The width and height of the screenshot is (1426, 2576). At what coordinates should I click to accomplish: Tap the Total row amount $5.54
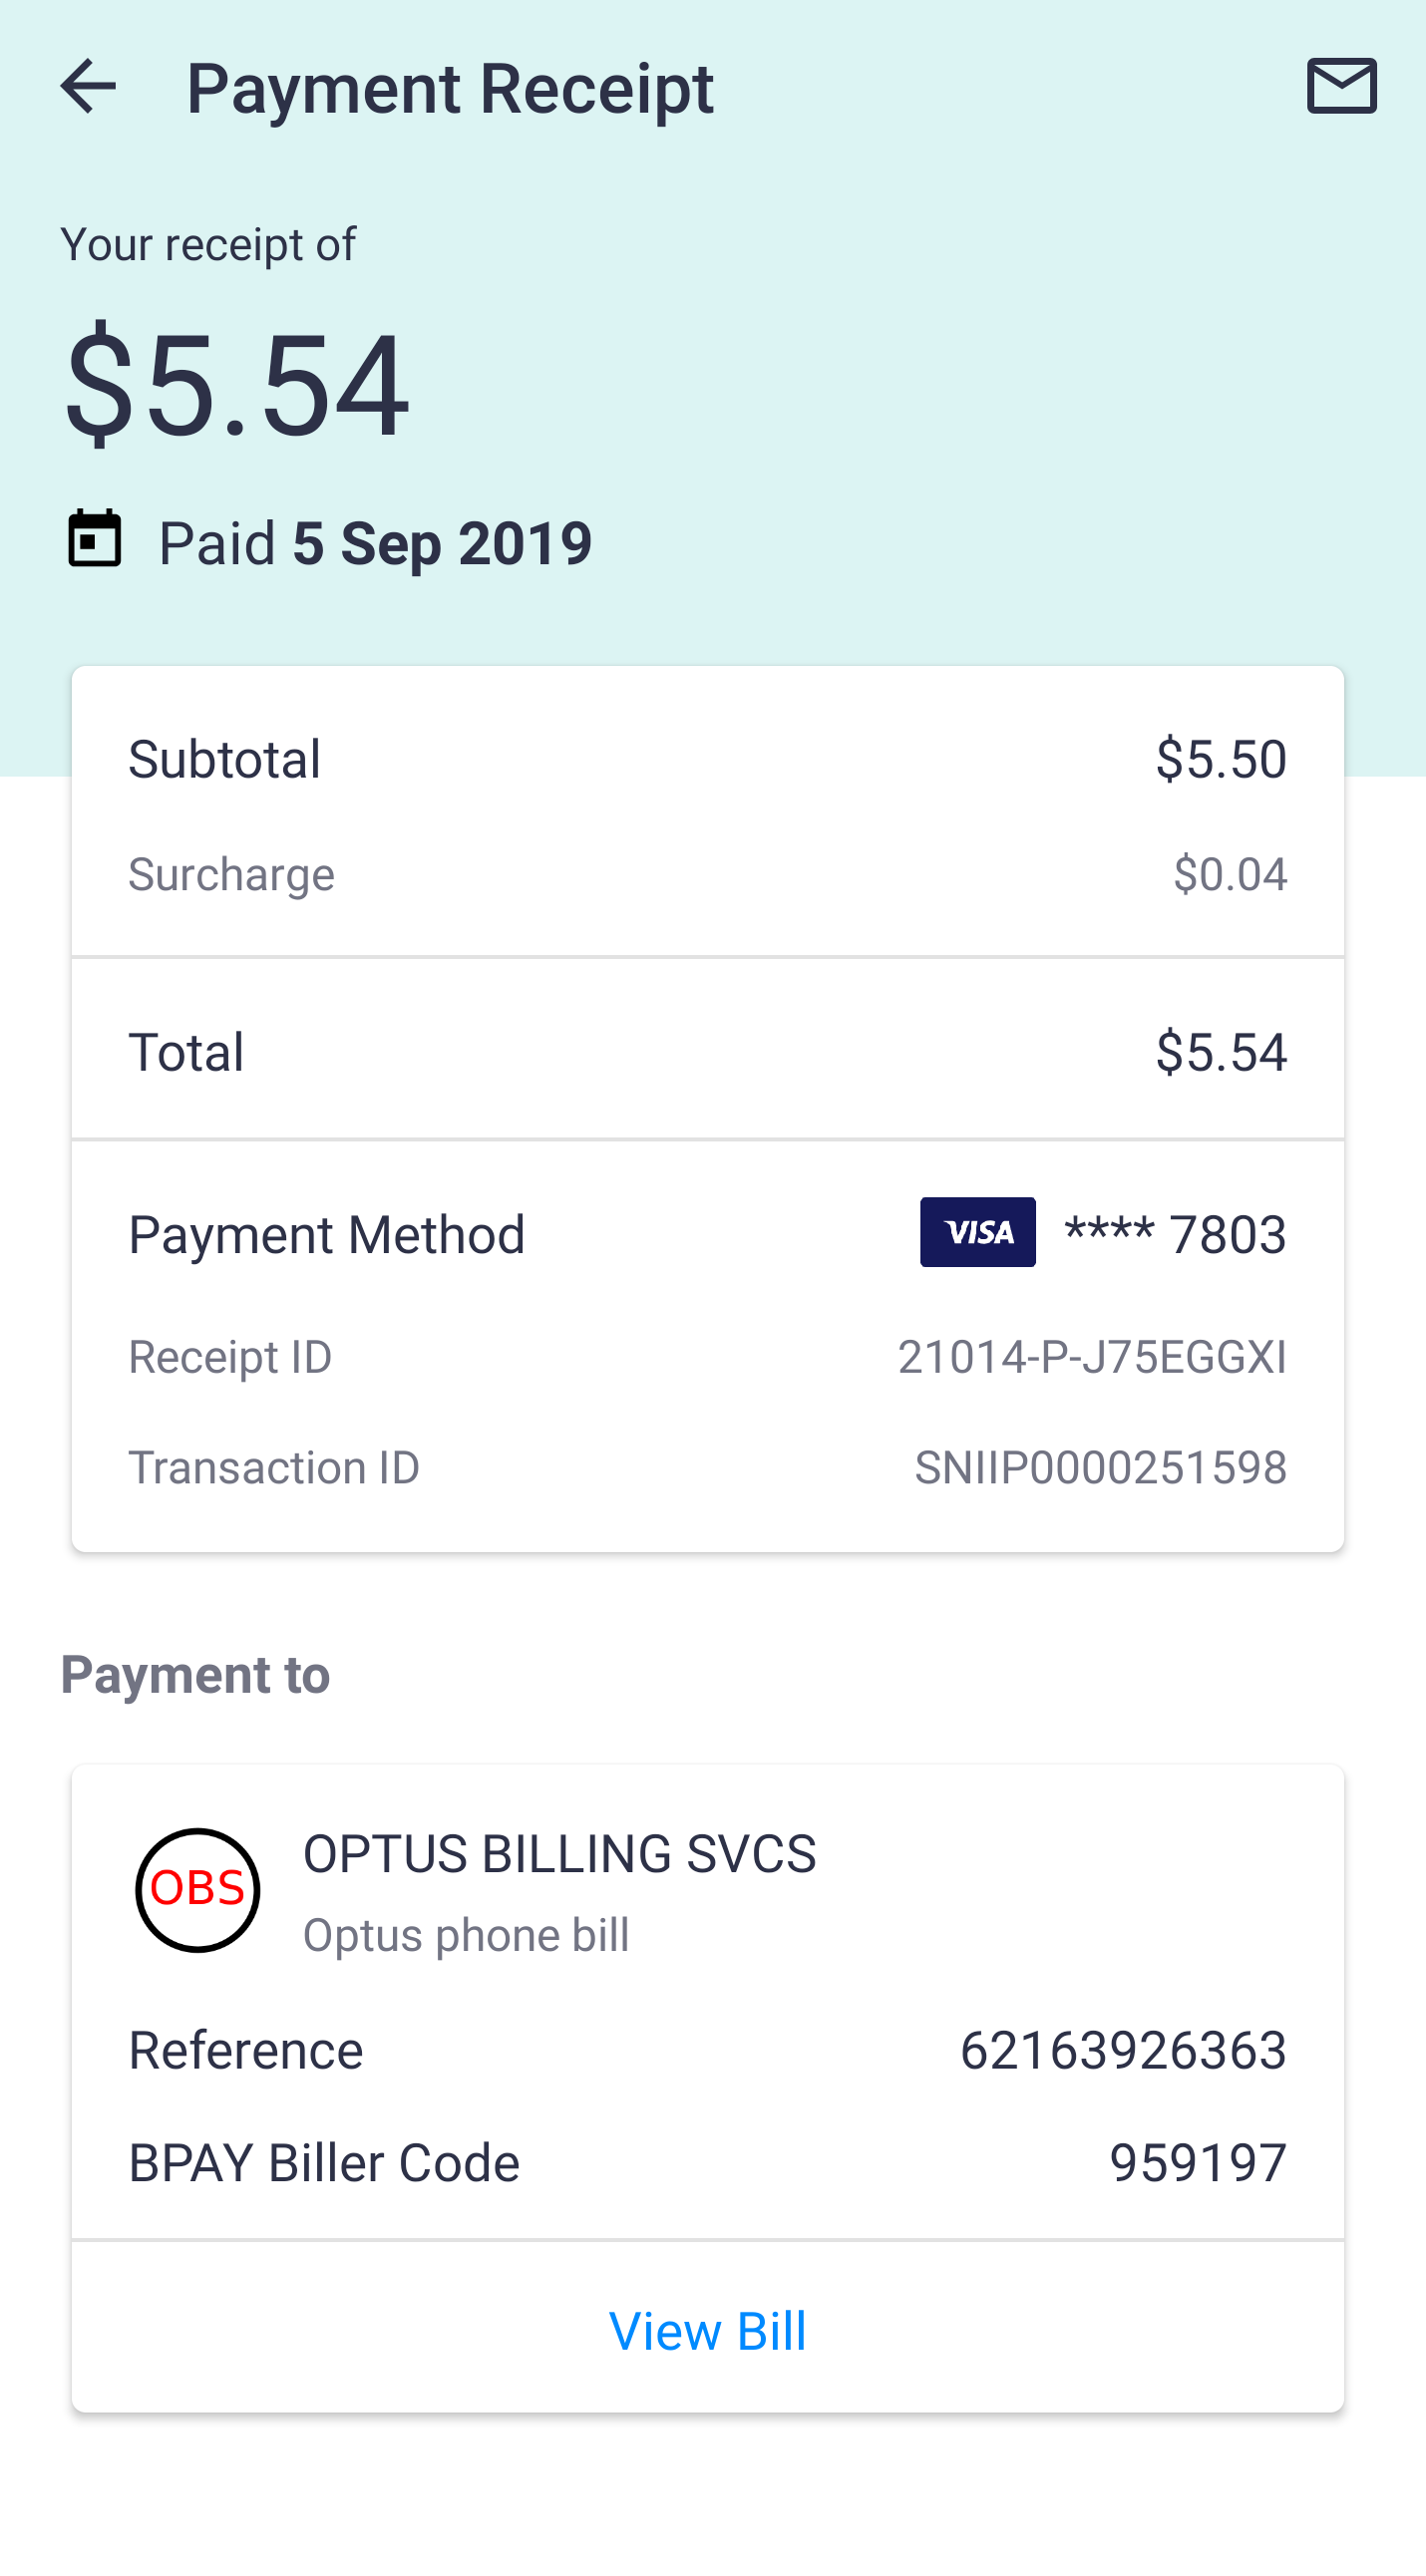[1220, 1052]
